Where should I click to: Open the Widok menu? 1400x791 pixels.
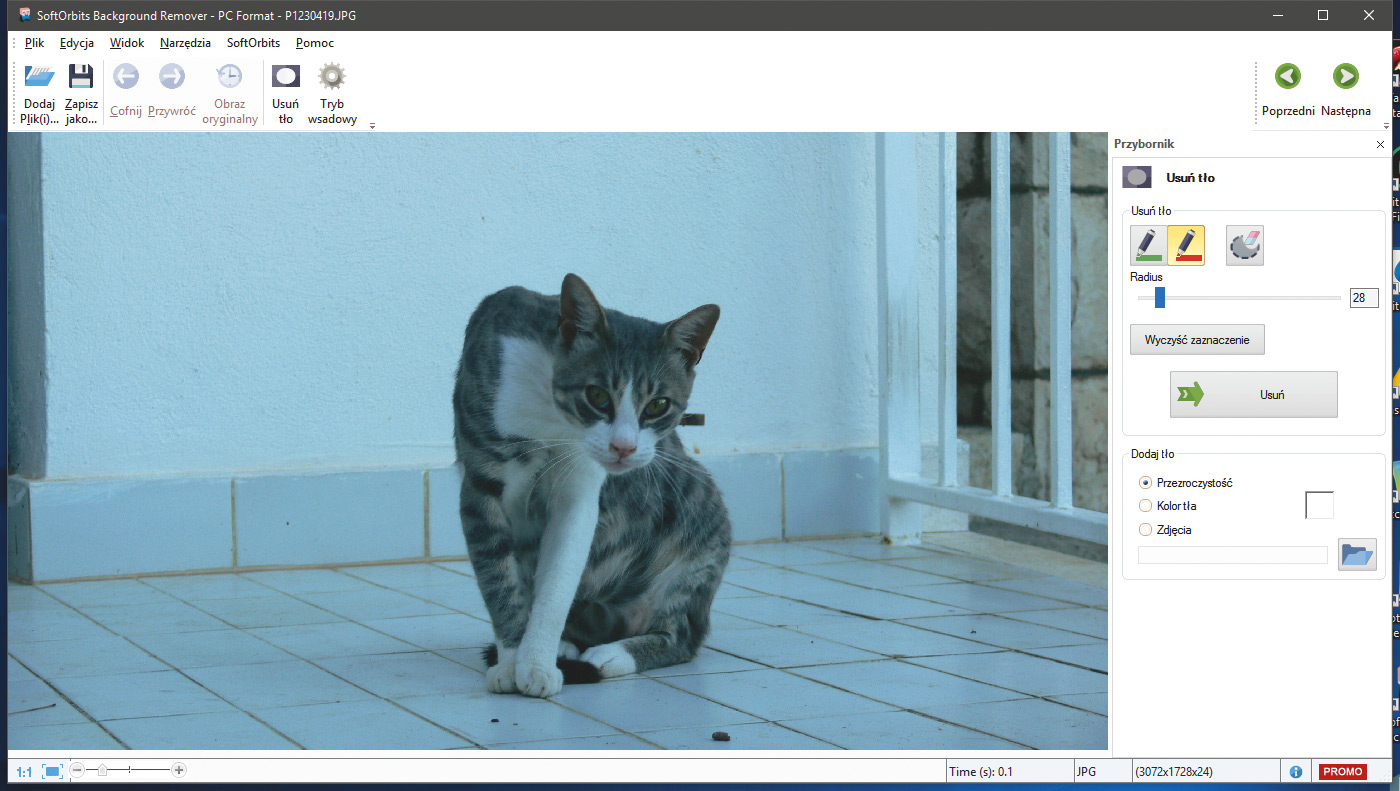(127, 43)
